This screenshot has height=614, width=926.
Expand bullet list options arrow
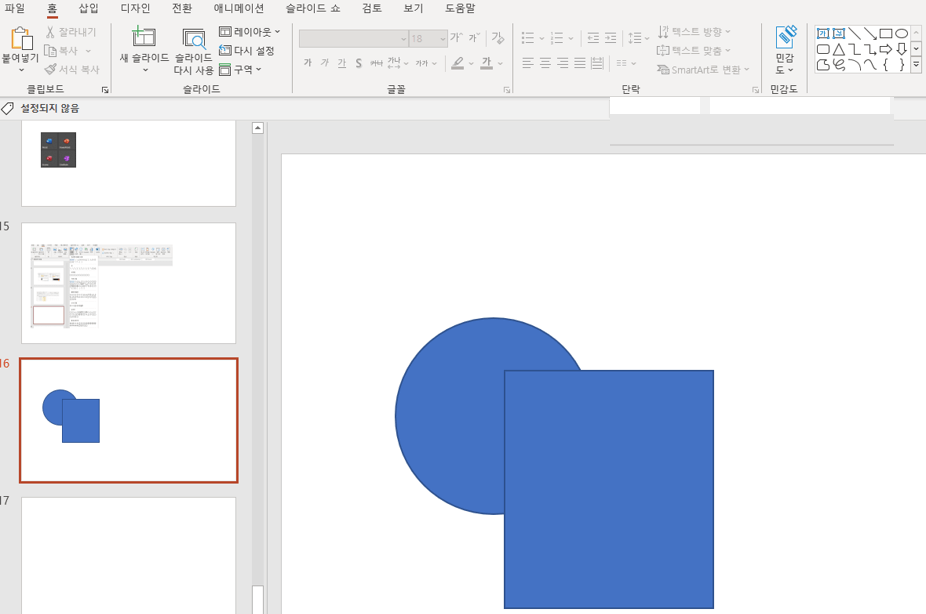pos(542,39)
